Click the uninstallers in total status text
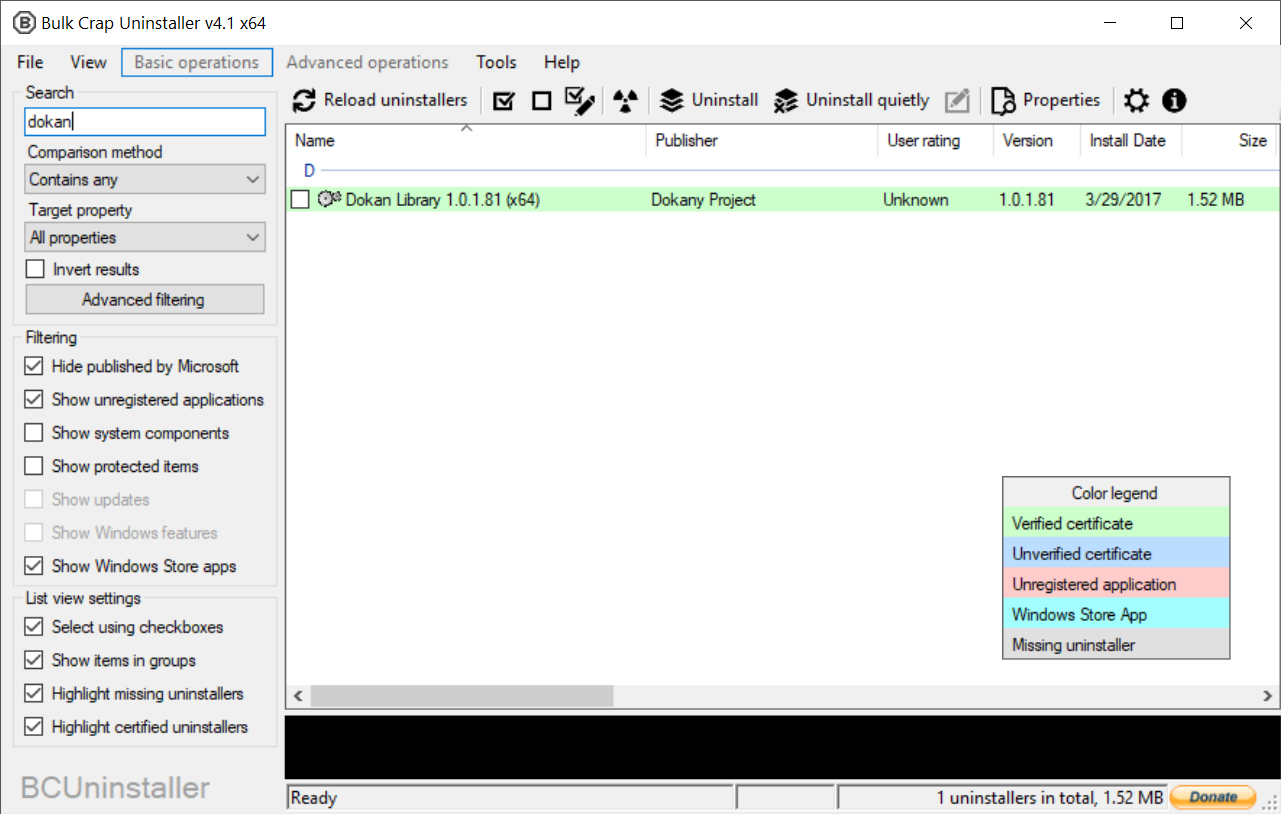Screen dimensions: 1281x814 pos(1050,798)
